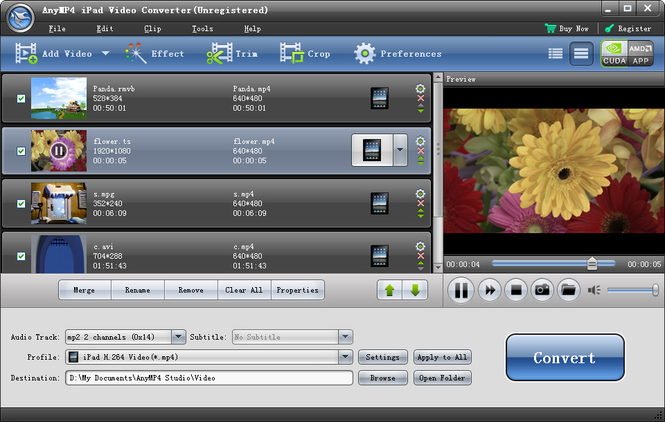Browse for destination folder

click(383, 378)
